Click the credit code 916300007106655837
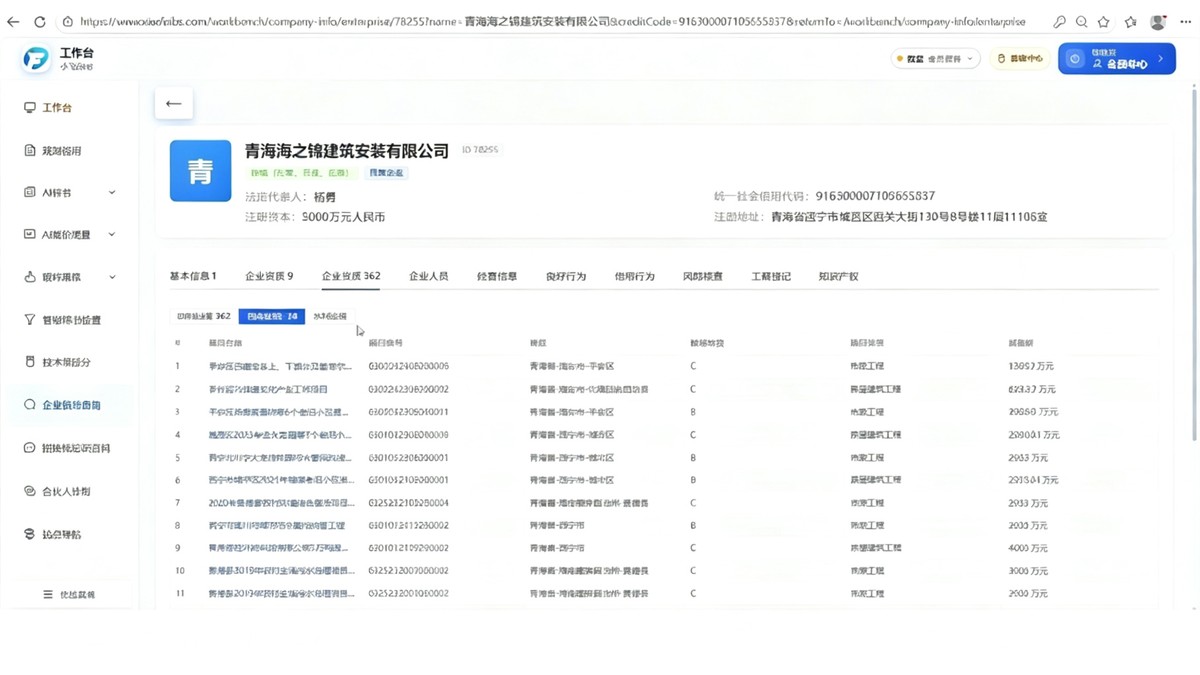The height and width of the screenshot is (675, 1200). pyautogui.click(x=875, y=196)
